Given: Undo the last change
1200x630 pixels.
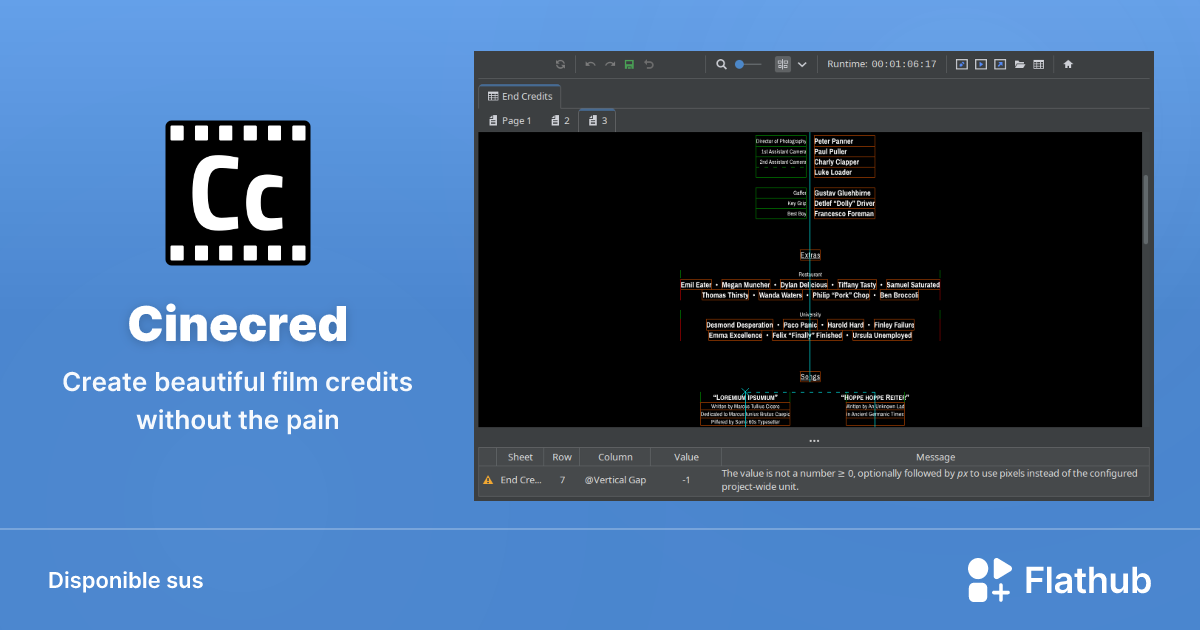Looking at the screenshot, I should (x=589, y=63).
